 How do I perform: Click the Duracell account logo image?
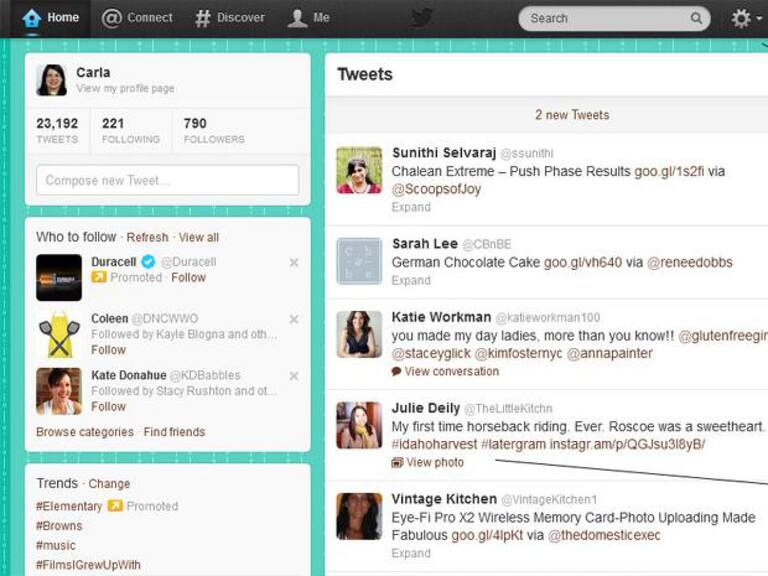[x=59, y=277]
